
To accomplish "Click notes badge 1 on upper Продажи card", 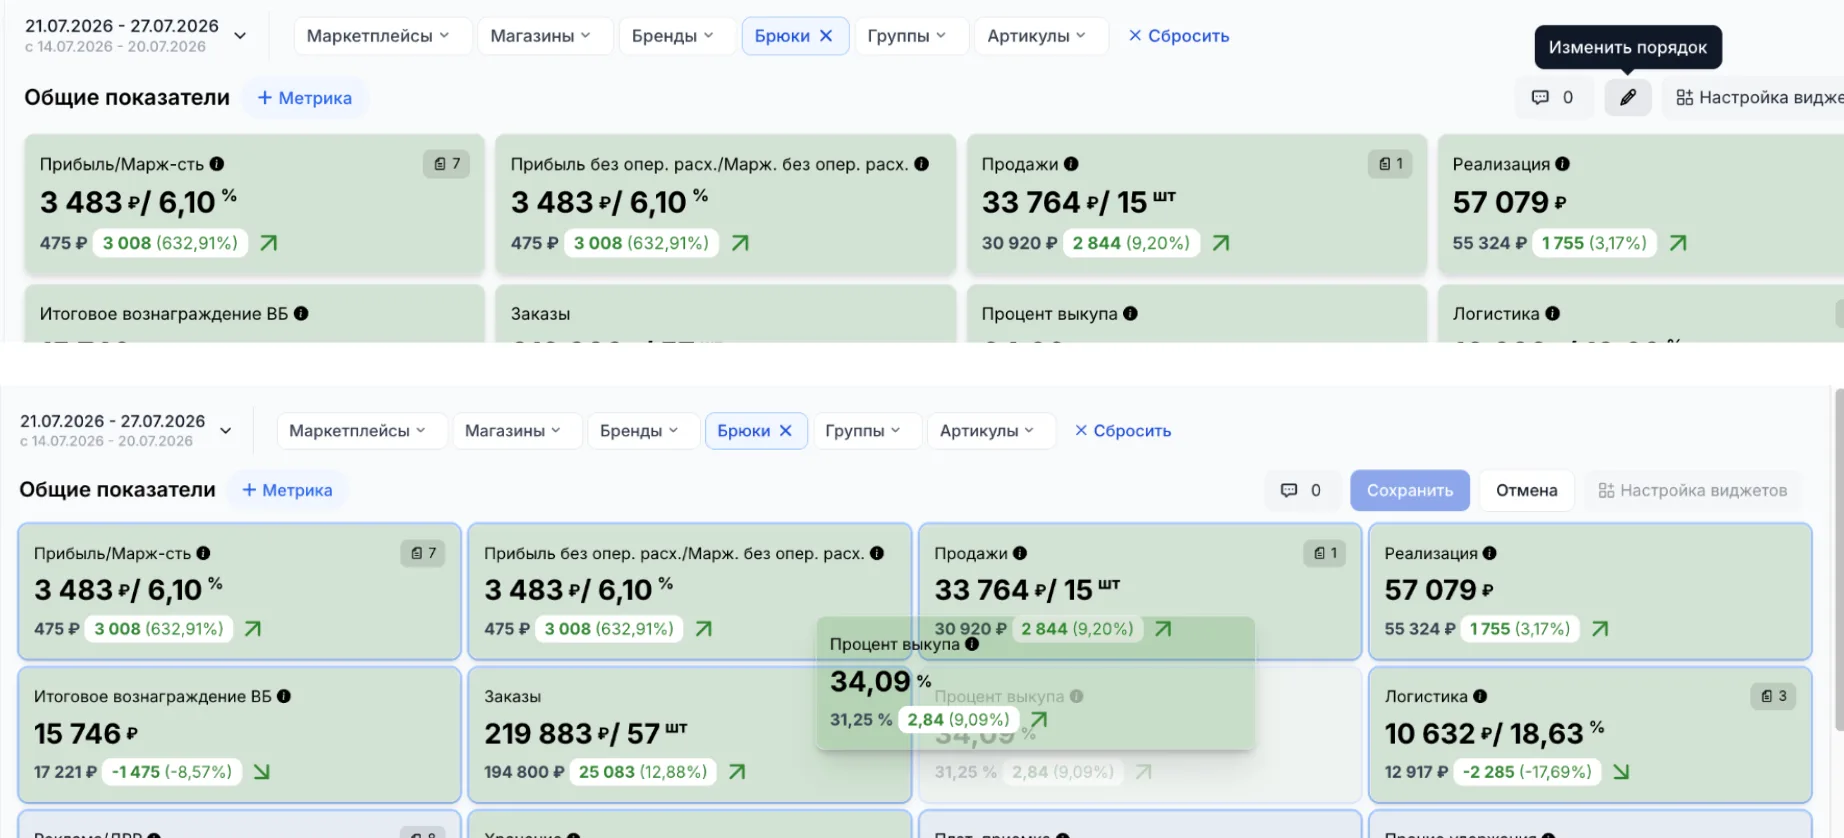I will [x=1390, y=163].
